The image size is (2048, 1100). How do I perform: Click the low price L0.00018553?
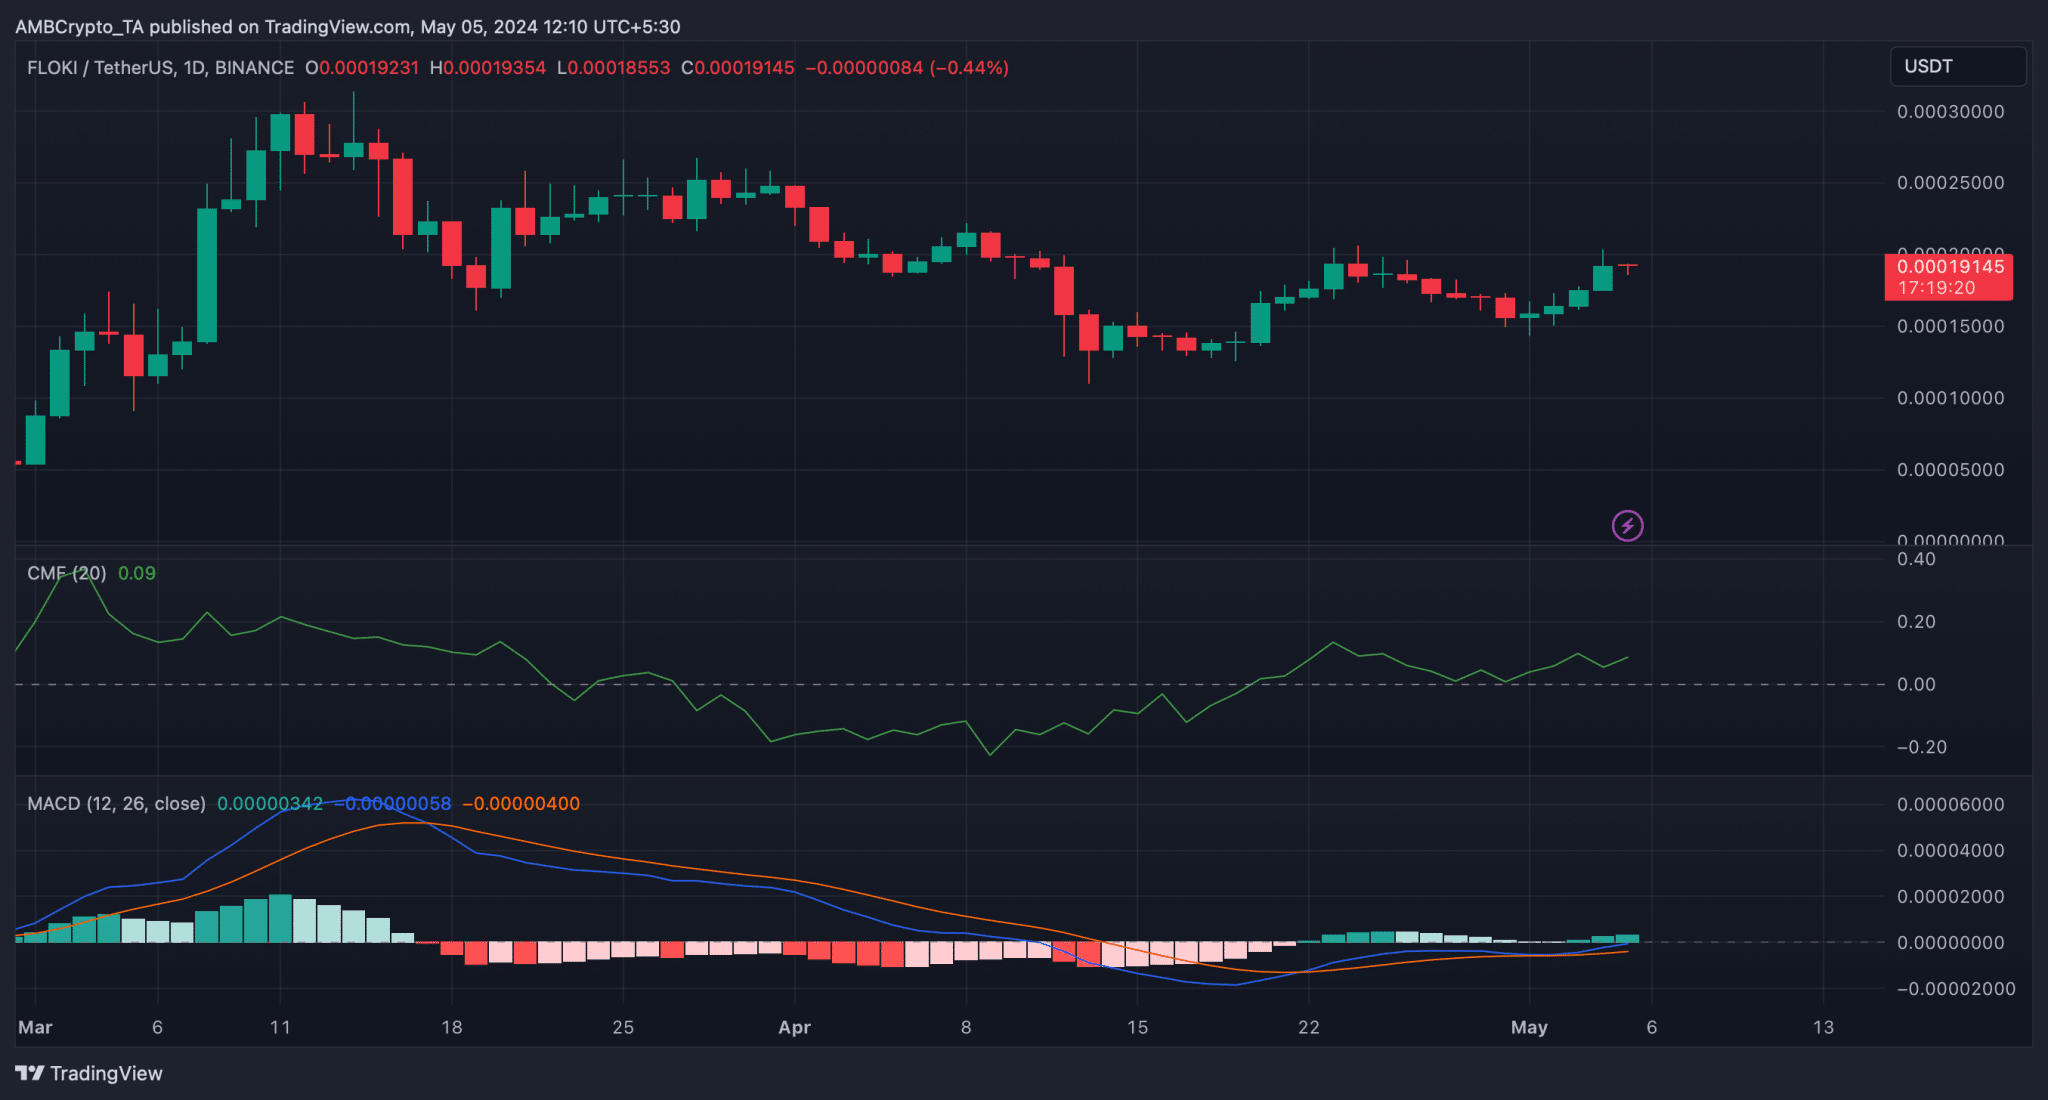click(613, 68)
